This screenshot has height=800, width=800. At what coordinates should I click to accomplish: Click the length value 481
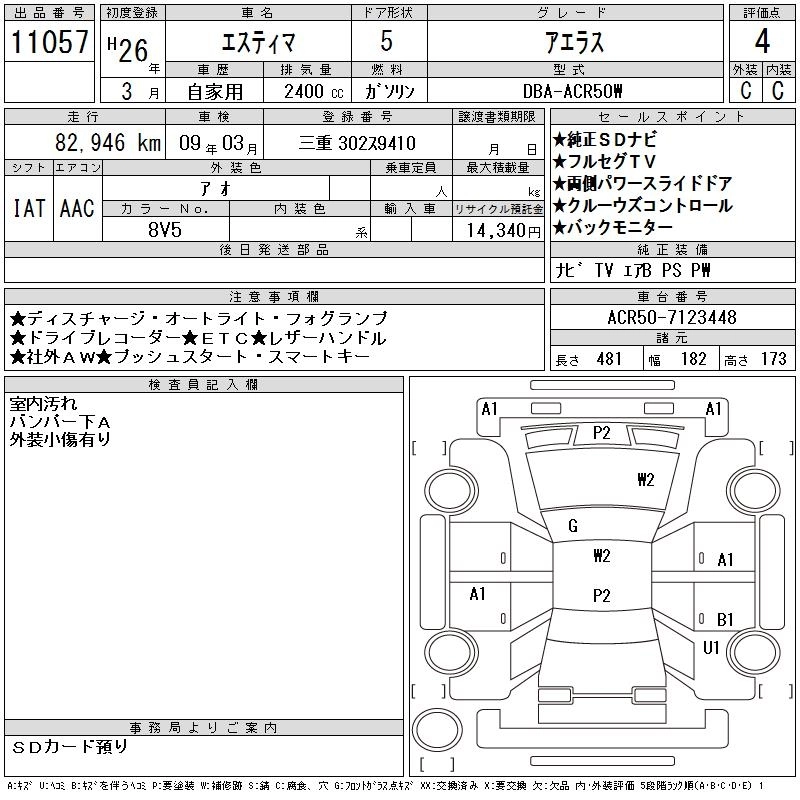tap(609, 359)
